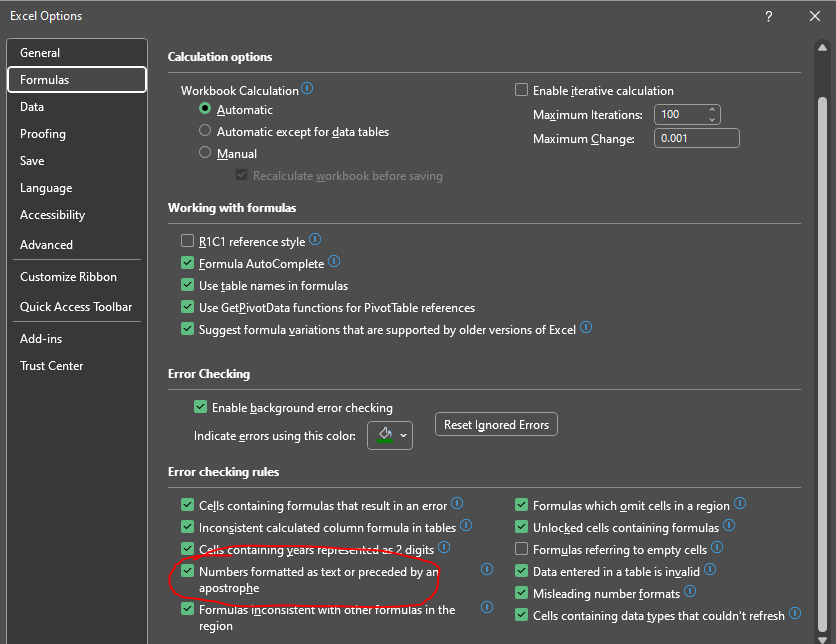Screen dimensions: 836x644
Task: Open the Add-ins category
Action: pyautogui.click(x=77, y=339)
